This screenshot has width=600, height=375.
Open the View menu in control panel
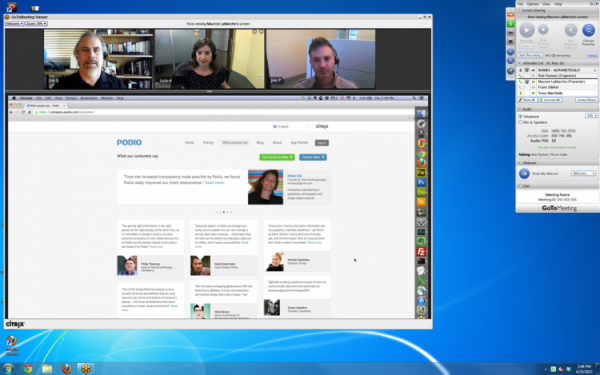click(x=546, y=4)
